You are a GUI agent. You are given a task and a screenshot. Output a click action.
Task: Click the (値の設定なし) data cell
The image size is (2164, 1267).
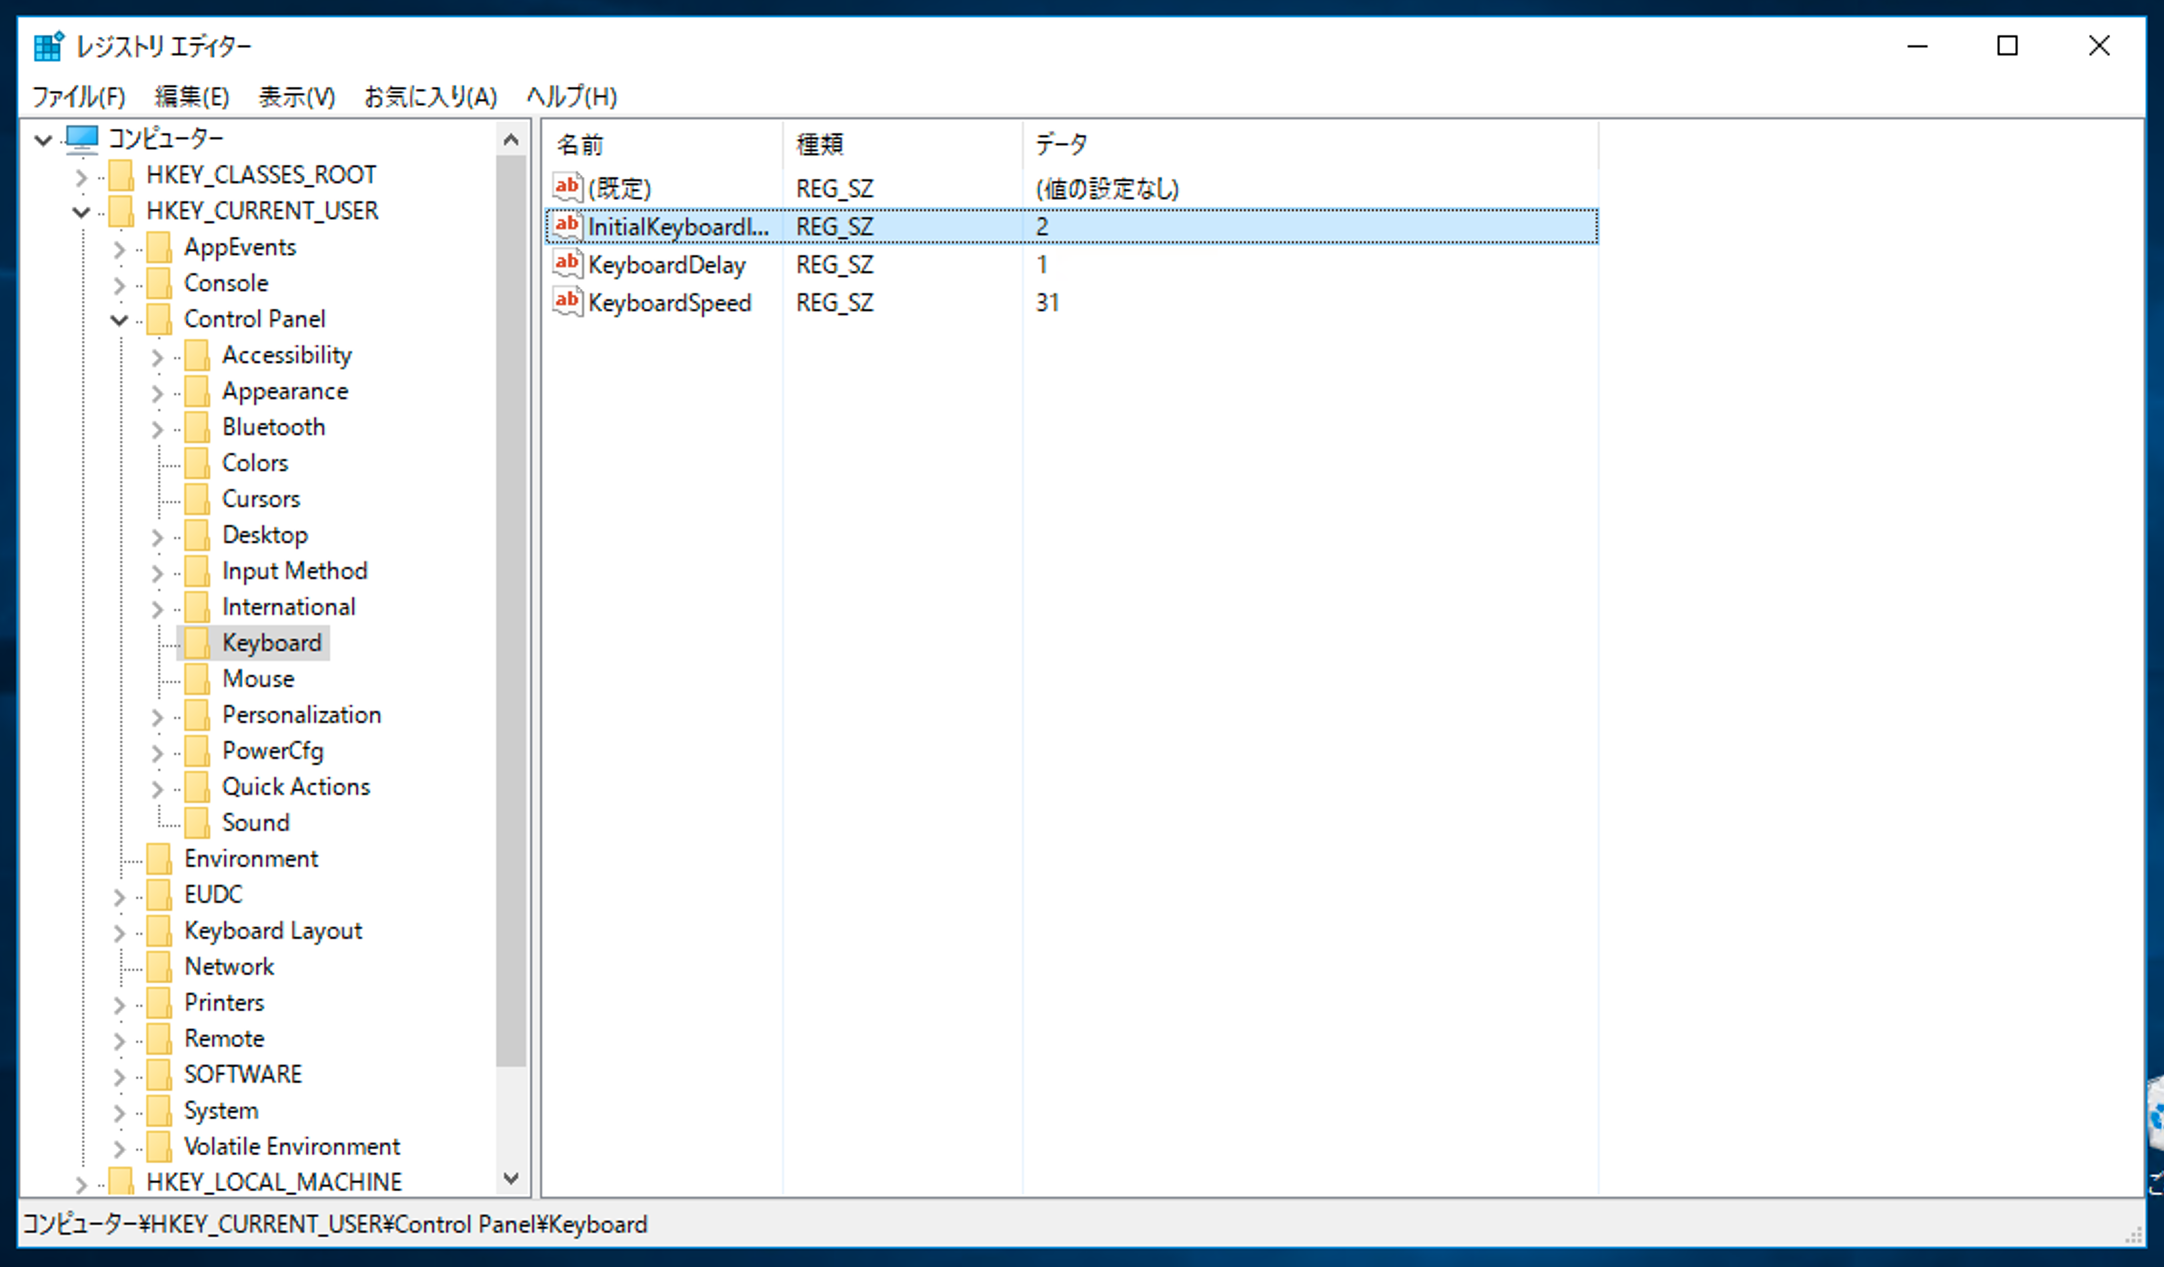pyautogui.click(x=1107, y=188)
